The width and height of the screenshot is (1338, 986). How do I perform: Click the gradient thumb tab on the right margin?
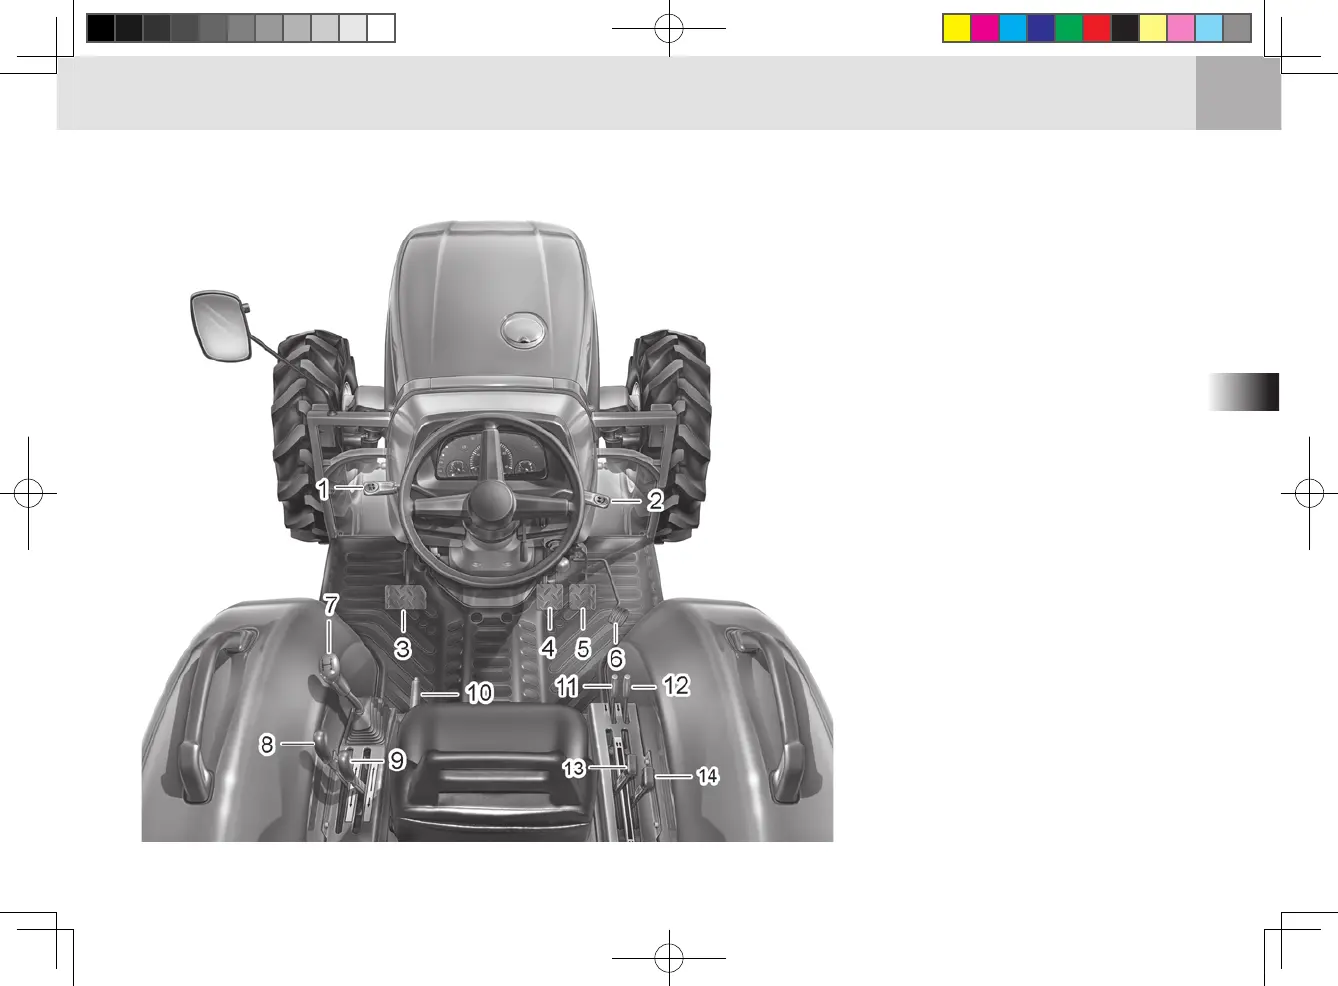pos(1243,392)
